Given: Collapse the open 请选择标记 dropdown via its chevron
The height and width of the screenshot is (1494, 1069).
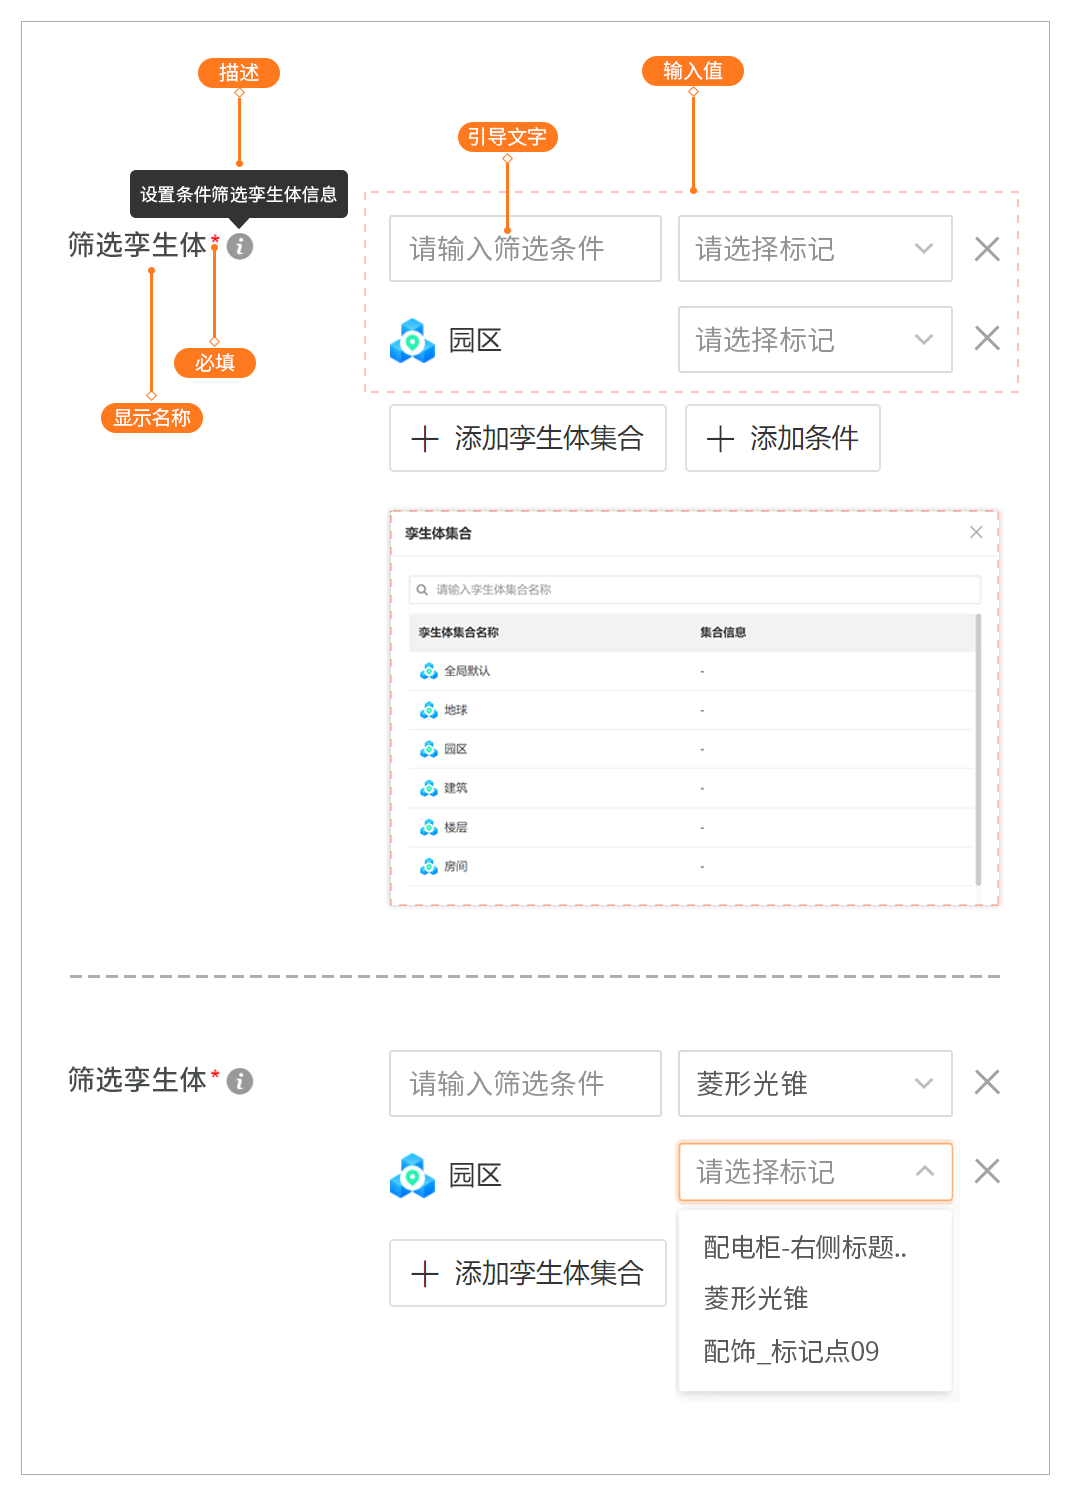Looking at the screenshot, I should (924, 1171).
